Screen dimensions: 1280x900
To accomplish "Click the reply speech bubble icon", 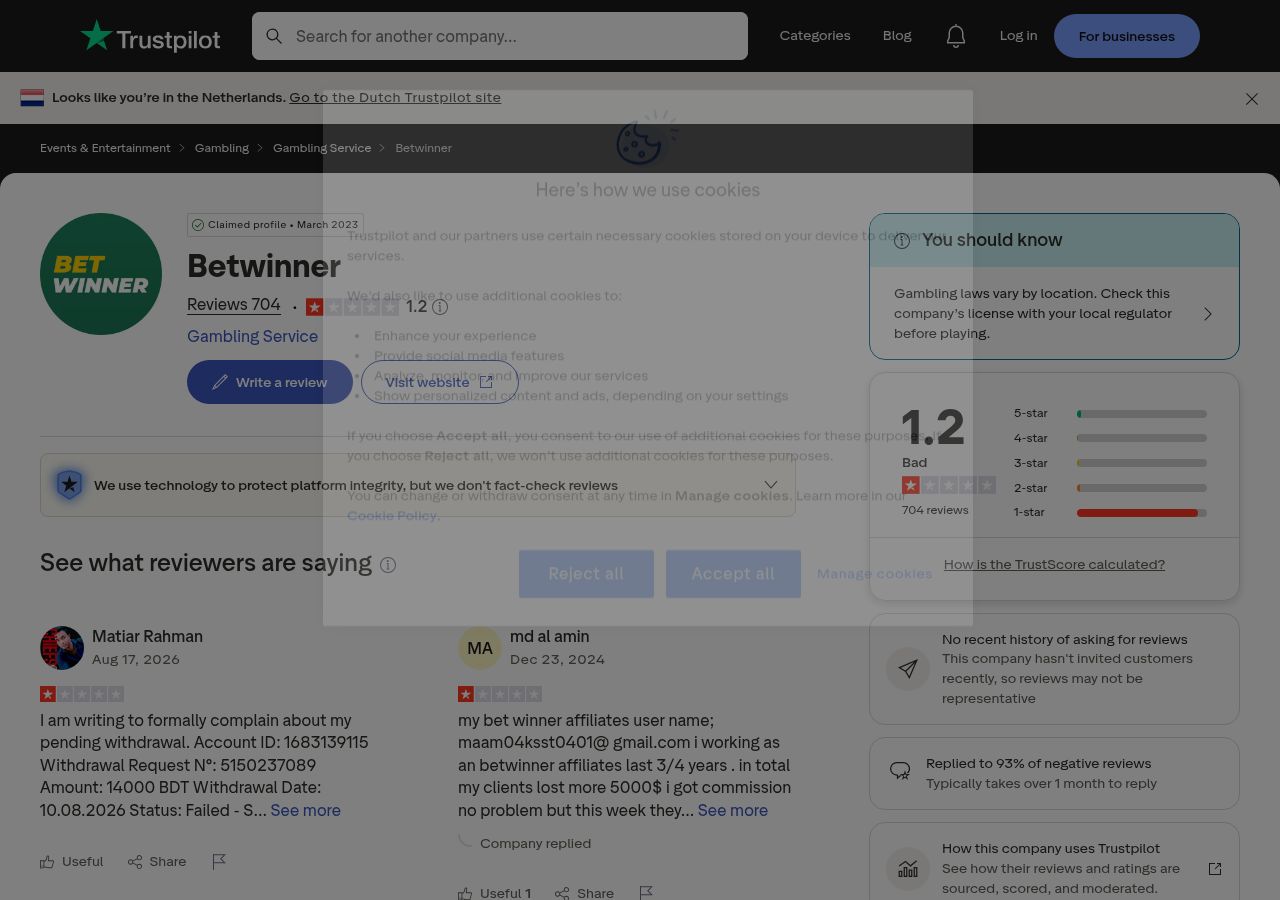I will (900, 771).
